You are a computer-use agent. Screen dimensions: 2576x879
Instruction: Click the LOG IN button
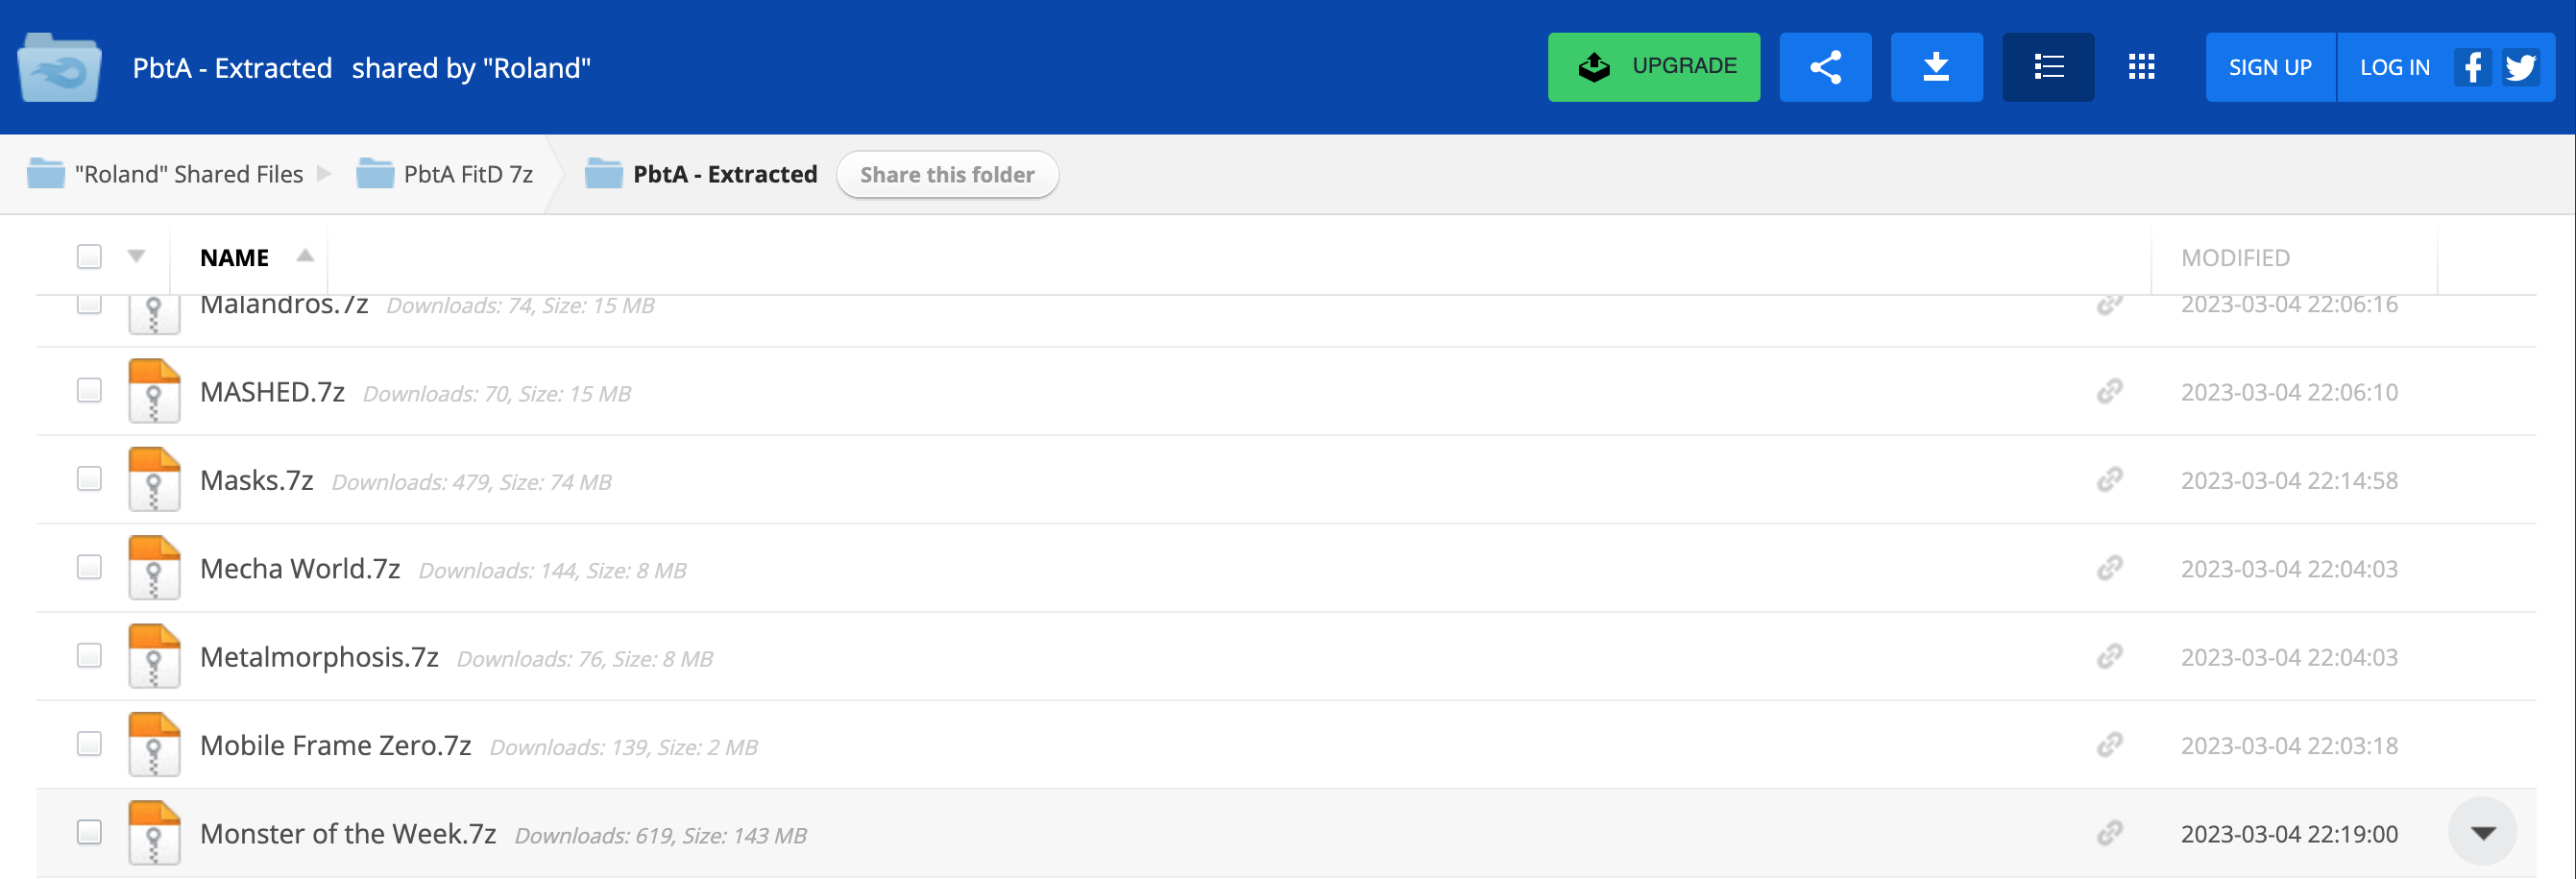tap(2394, 67)
